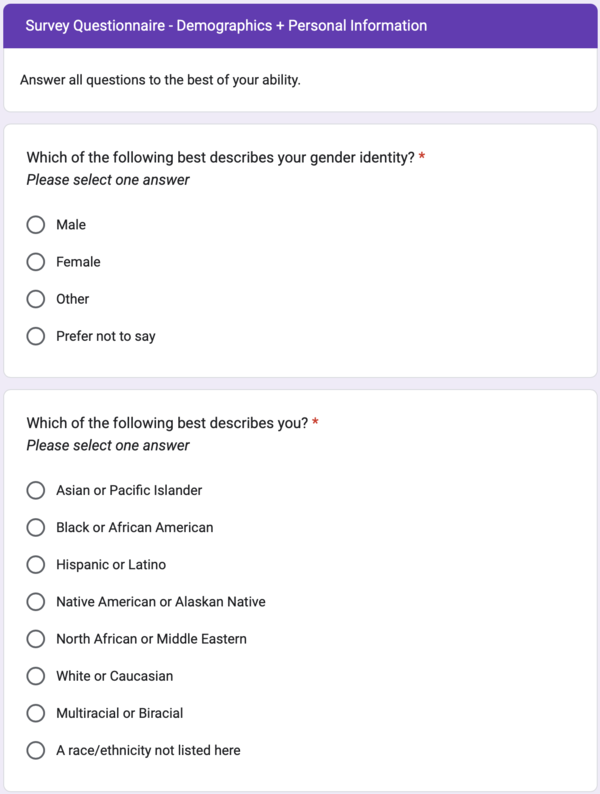Pick Native American or Alaskan Native
The width and height of the screenshot is (600, 794).
[36, 601]
